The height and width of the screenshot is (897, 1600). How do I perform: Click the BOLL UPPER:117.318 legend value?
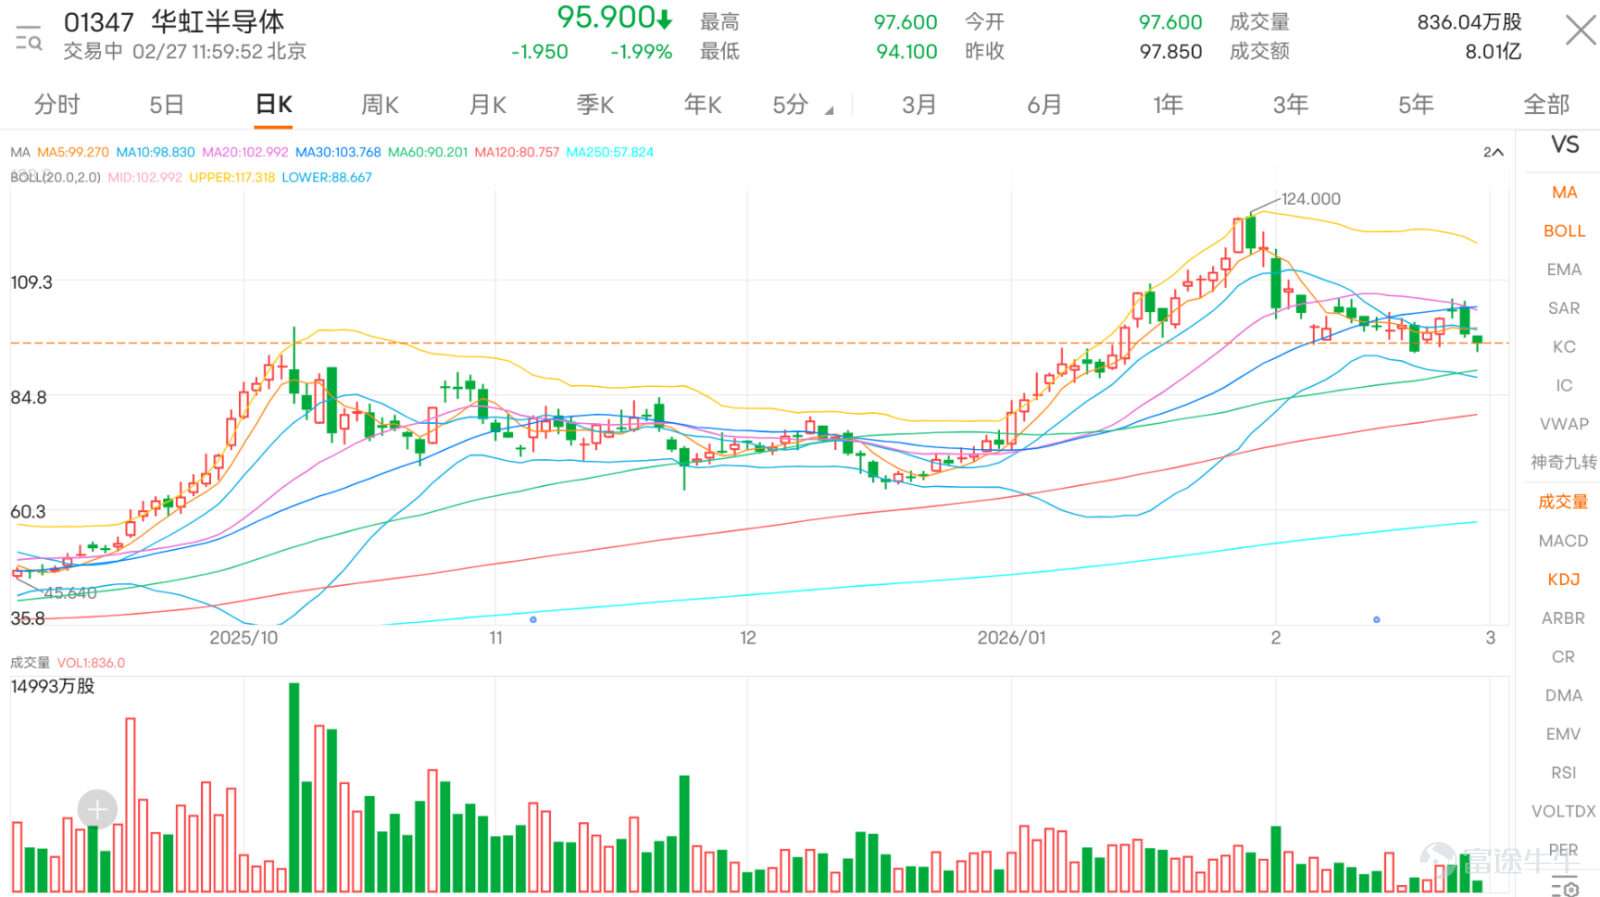pyautogui.click(x=232, y=177)
